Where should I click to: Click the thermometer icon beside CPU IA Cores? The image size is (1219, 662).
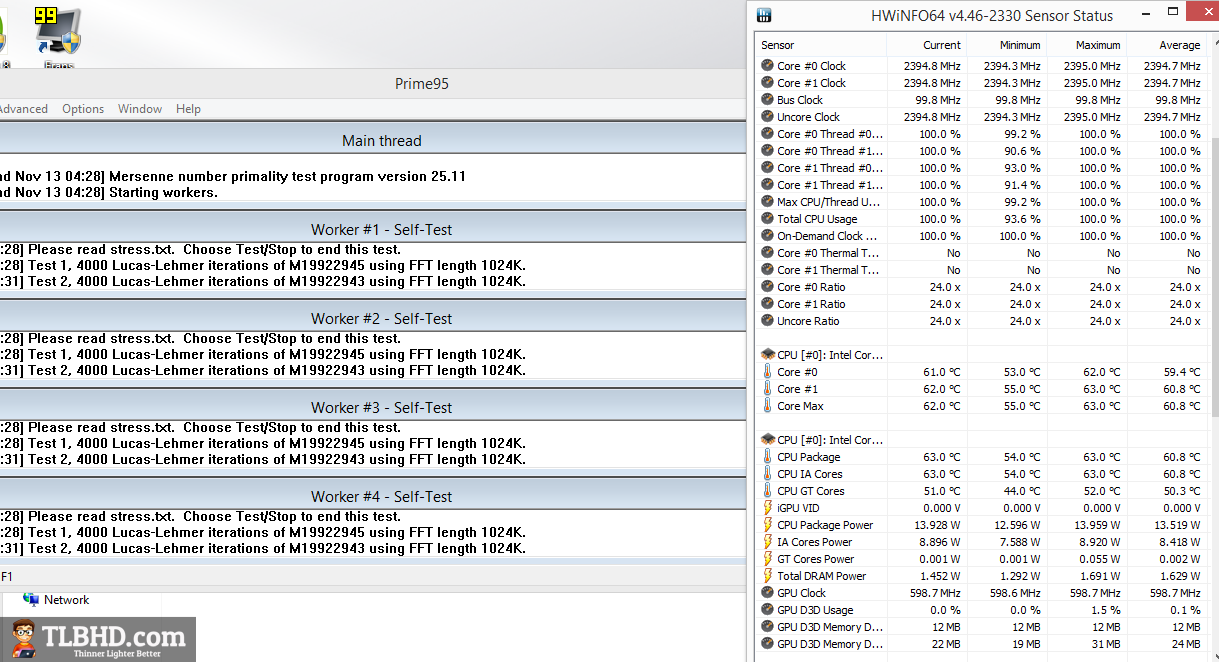click(767, 474)
